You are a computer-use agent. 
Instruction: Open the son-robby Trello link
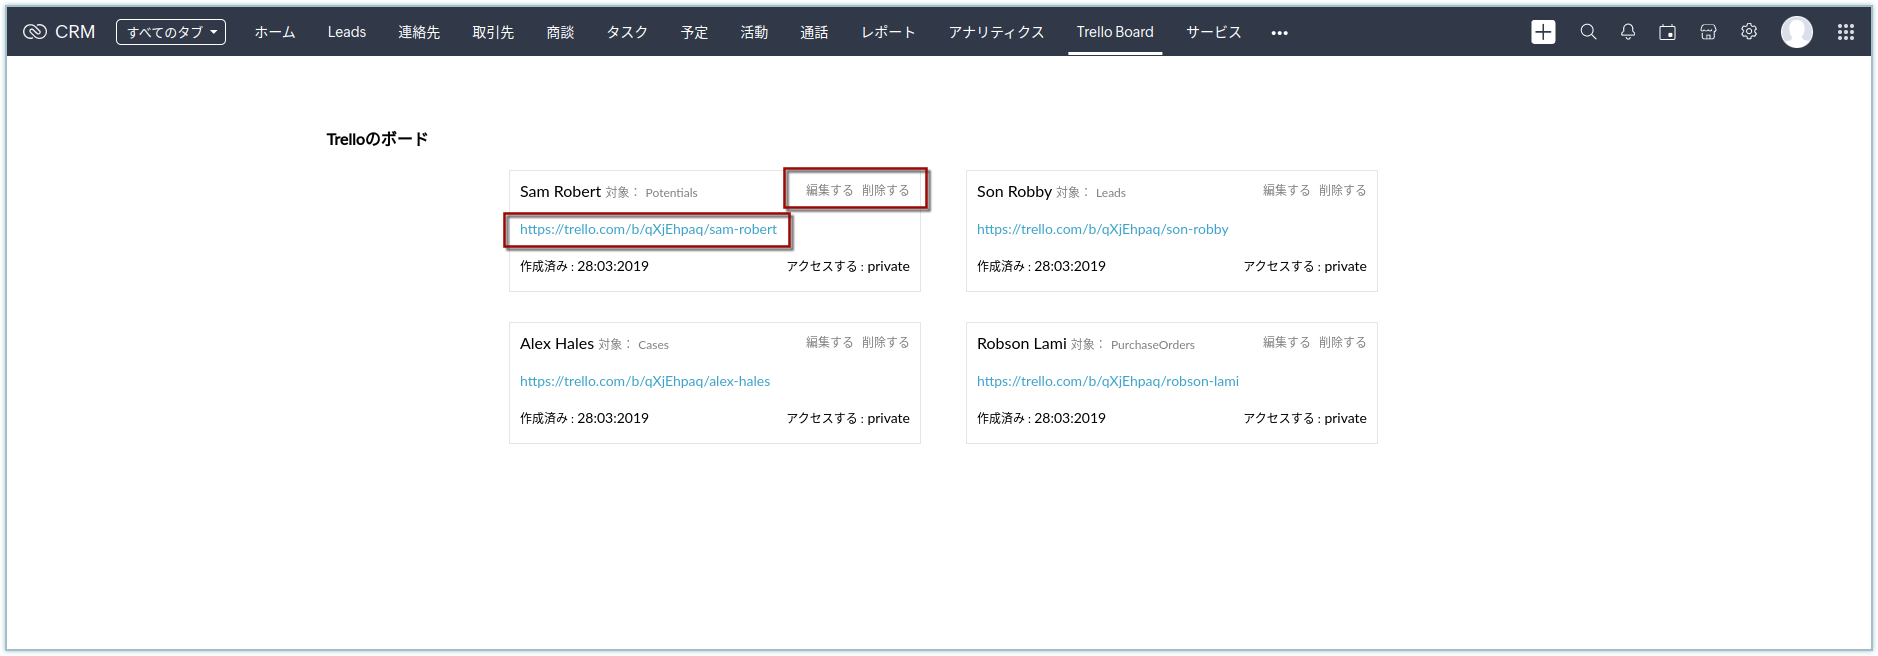point(1103,229)
